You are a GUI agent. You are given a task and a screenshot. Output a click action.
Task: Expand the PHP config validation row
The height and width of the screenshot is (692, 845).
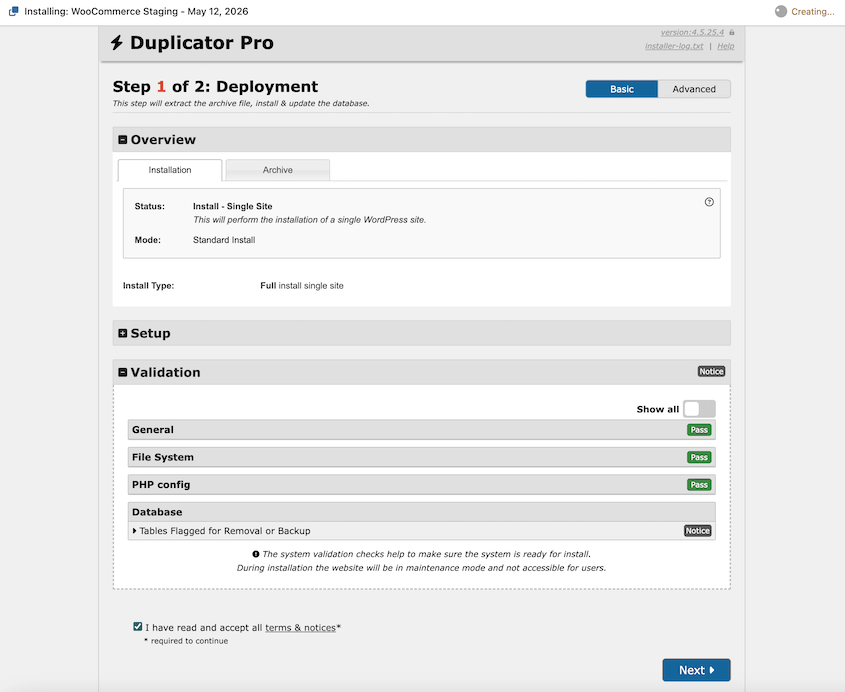[x=421, y=485]
